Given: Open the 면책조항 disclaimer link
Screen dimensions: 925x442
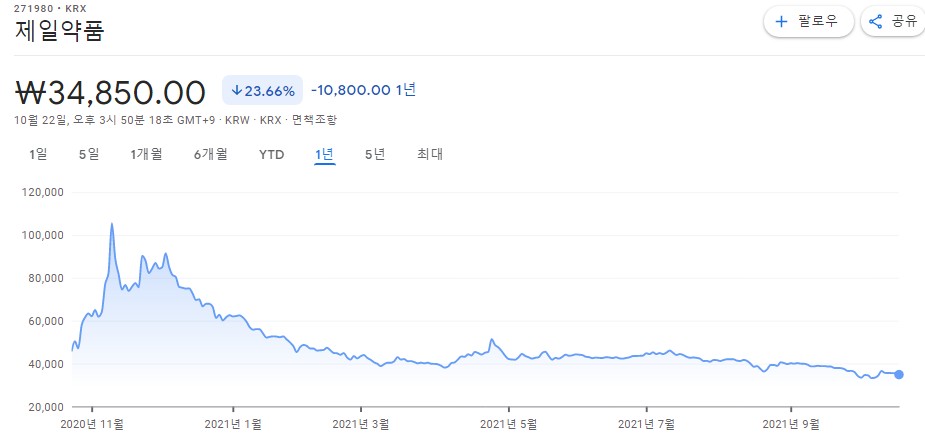Looking at the screenshot, I should pos(316,120).
